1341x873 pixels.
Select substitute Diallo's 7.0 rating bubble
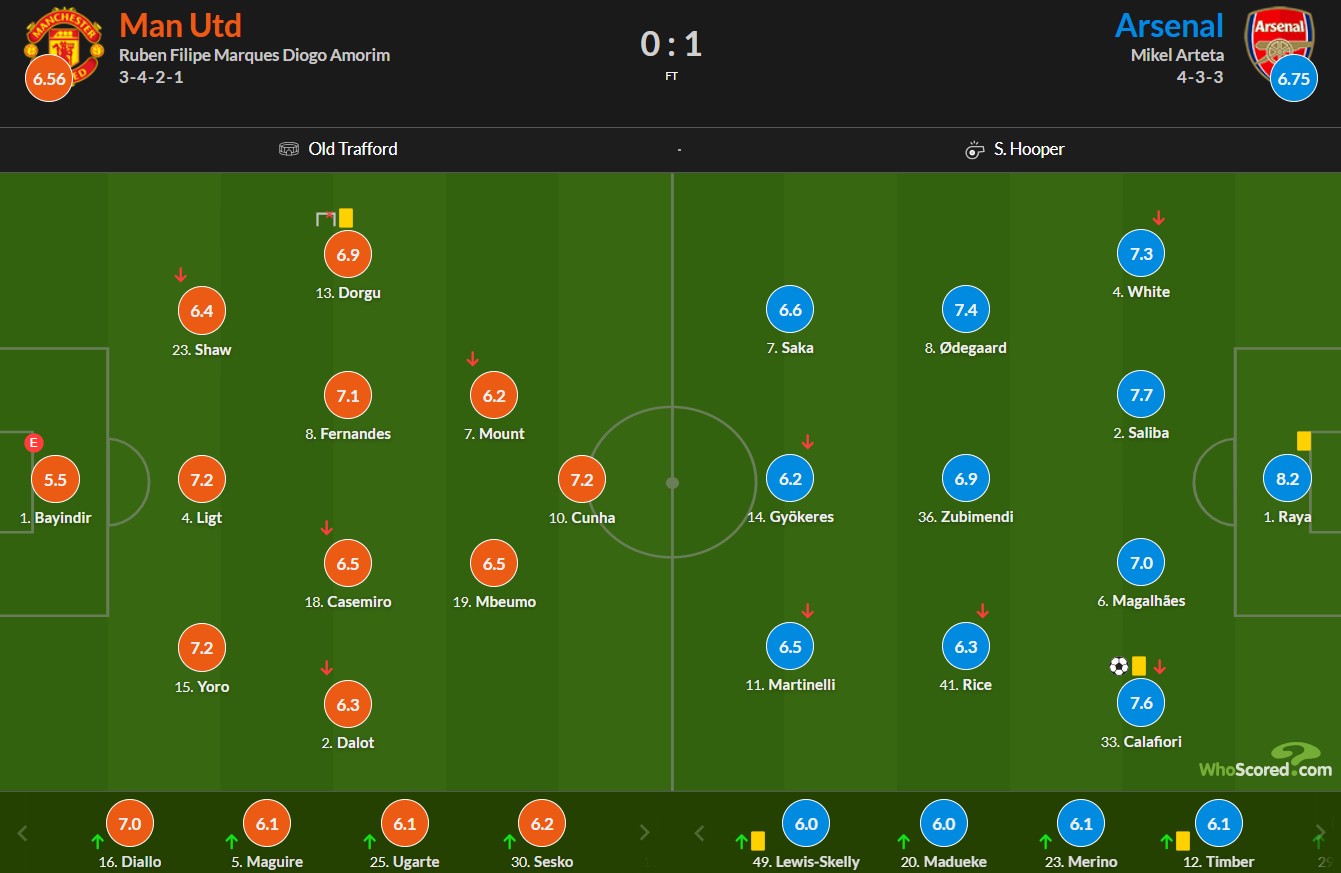(130, 825)
